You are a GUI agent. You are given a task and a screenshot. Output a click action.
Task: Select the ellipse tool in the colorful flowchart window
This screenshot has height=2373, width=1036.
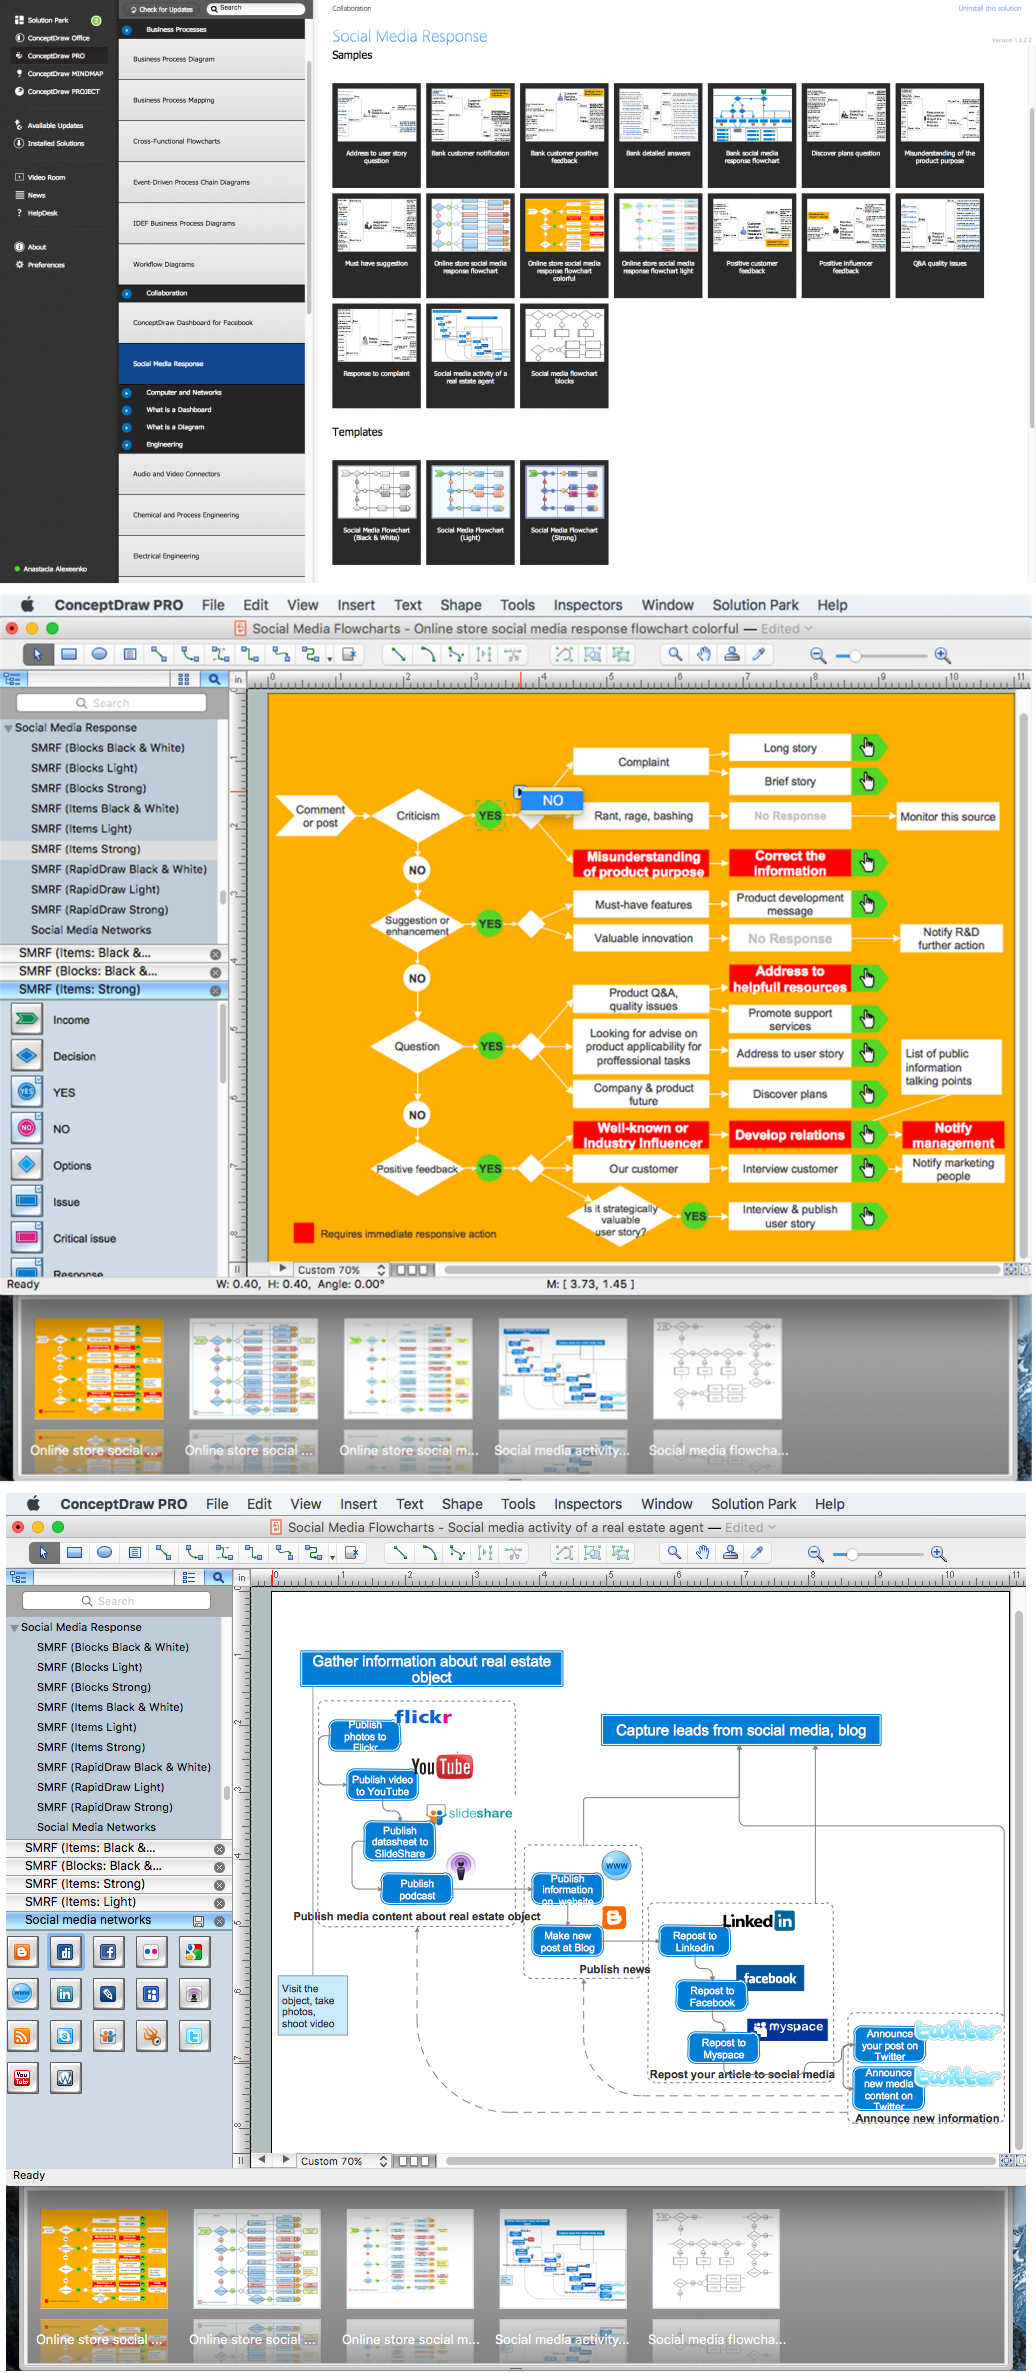coord(99,654)
